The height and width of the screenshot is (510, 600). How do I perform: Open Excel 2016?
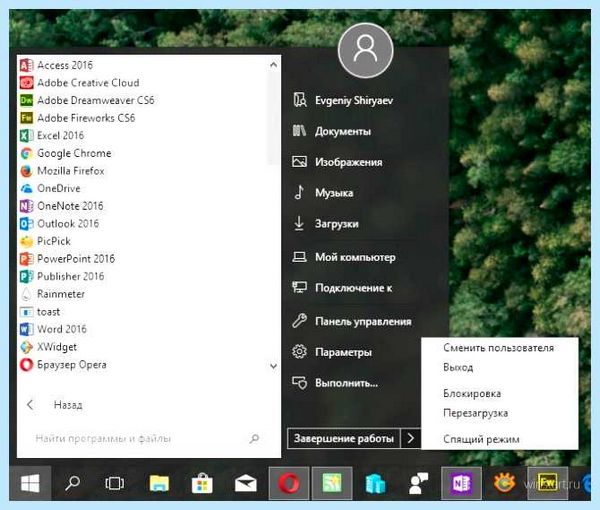point(52,135)
